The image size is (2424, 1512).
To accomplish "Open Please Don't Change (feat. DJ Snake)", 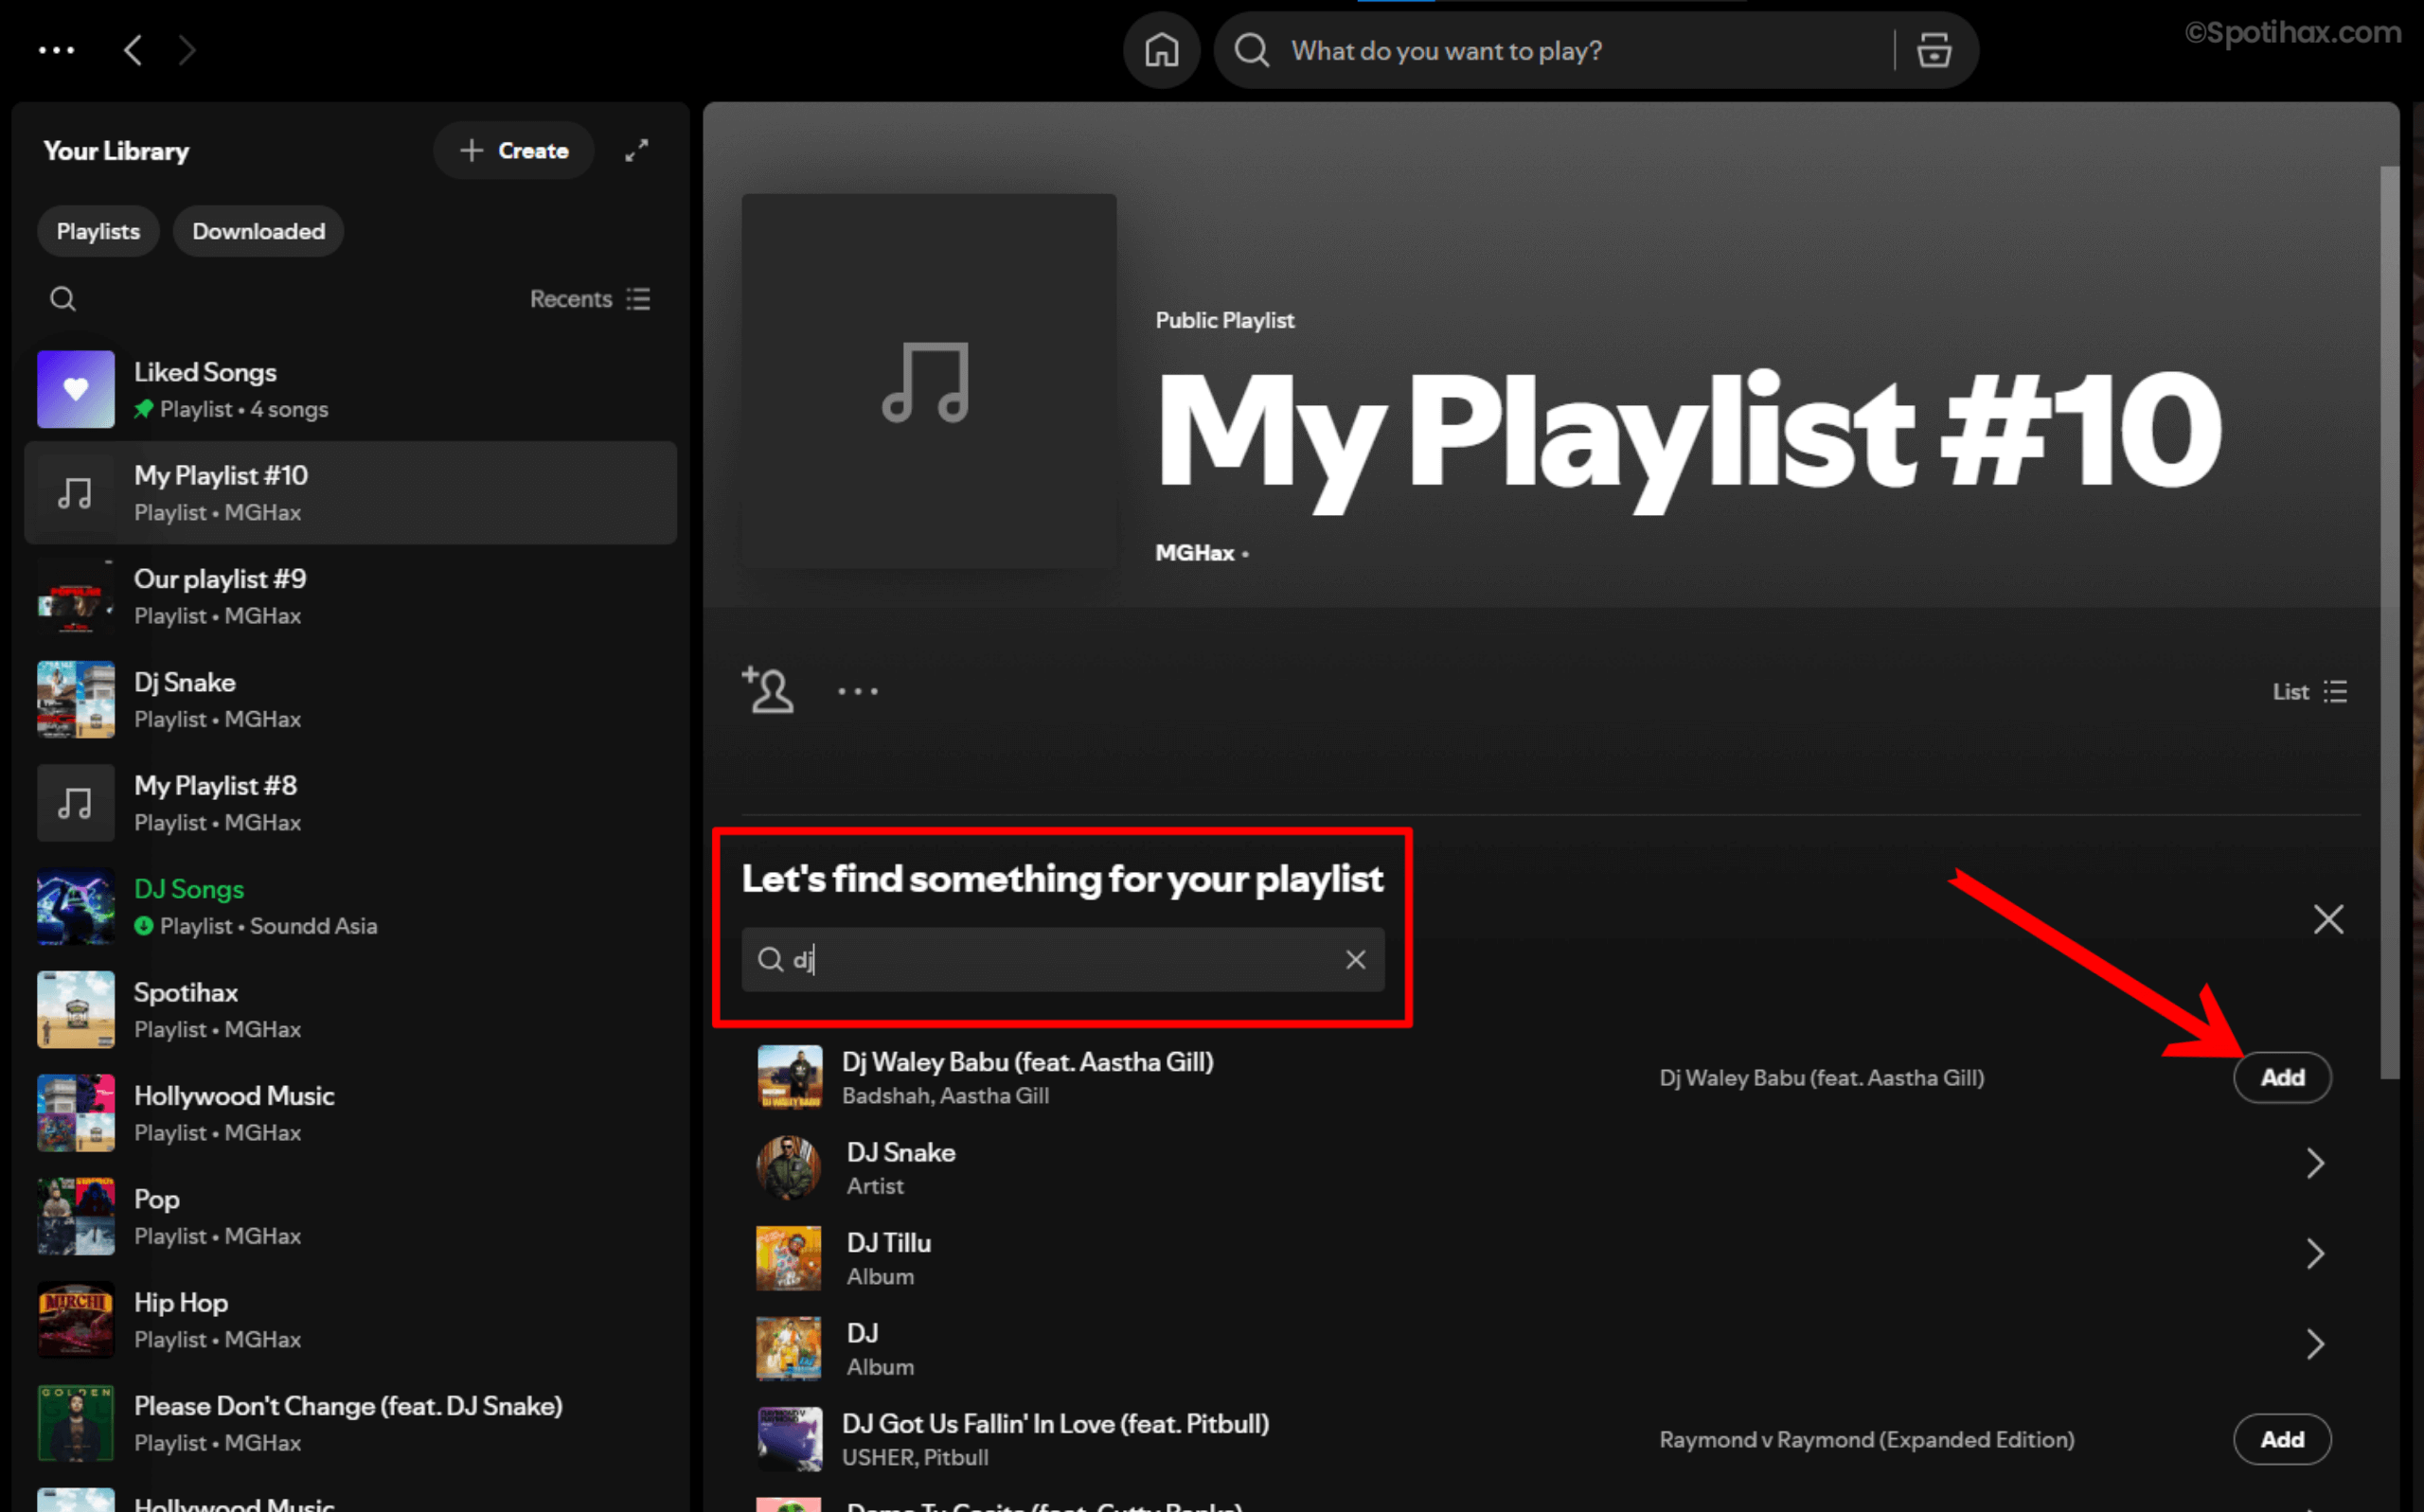I will click(351, 1424).
